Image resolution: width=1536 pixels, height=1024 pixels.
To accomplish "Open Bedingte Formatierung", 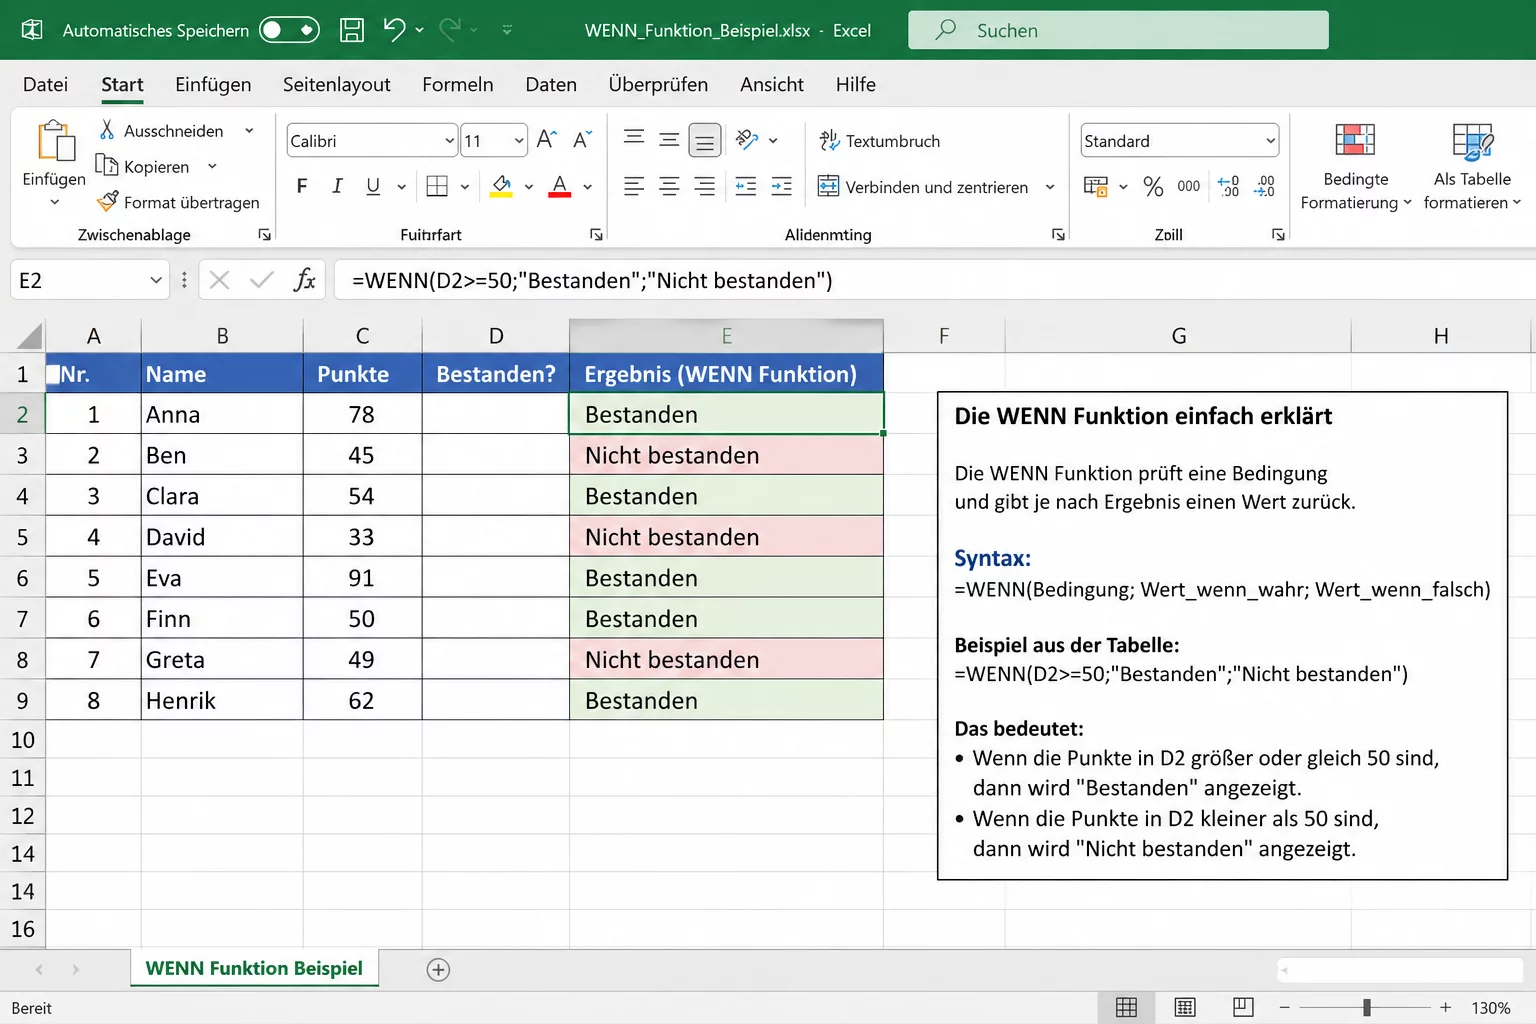I will (x=1355, y=166).
